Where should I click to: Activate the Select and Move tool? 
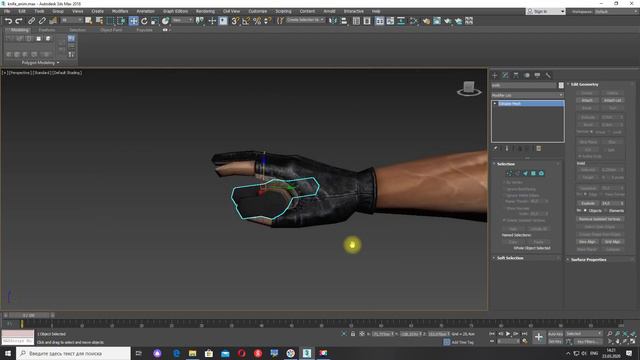(133, 21)
